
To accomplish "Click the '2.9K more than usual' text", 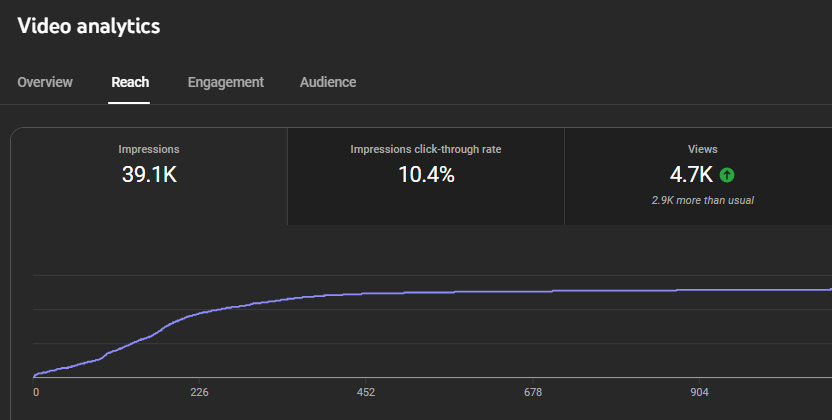I will coord(703,200).
